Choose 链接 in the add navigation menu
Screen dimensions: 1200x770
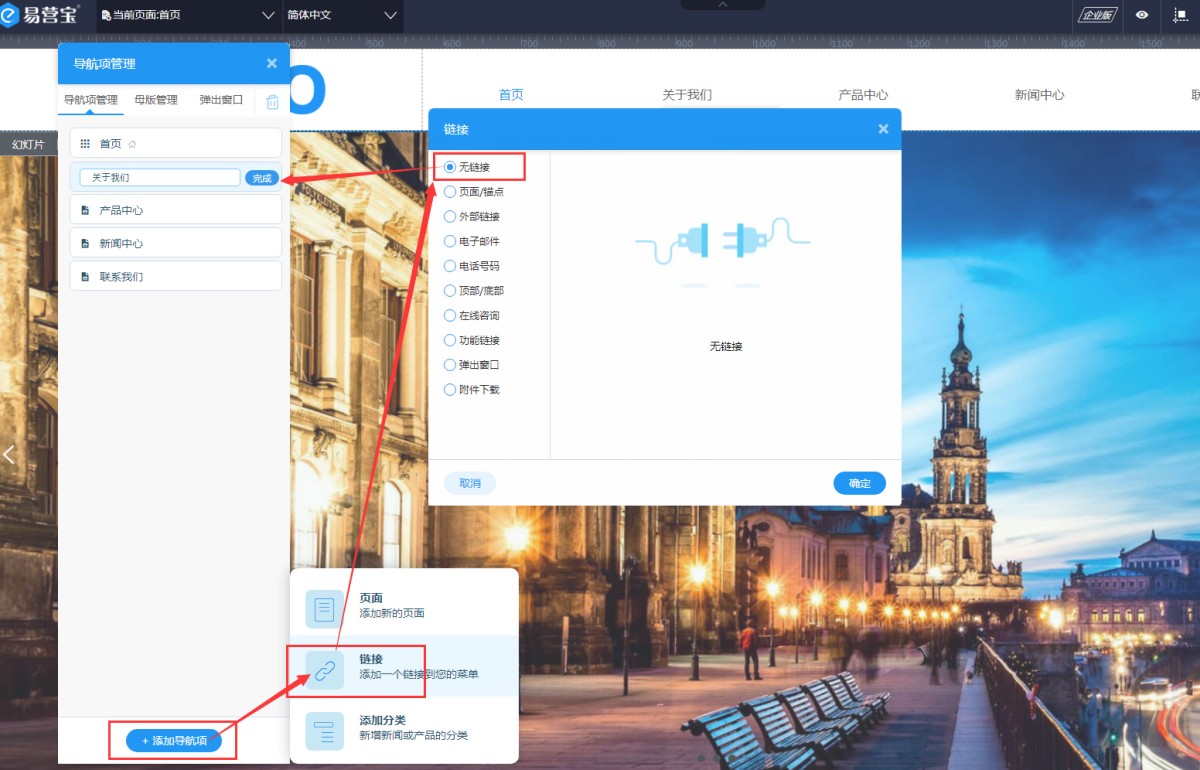coord(404,667)
